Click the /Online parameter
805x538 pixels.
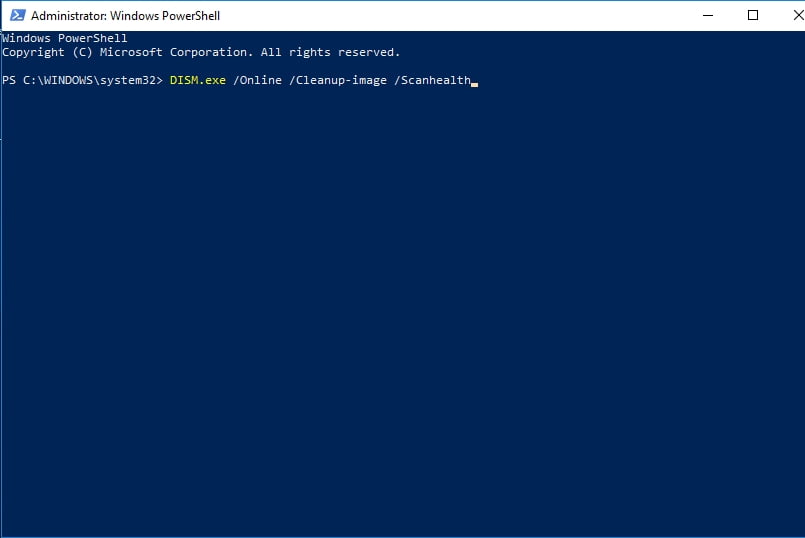coord(257,80)
